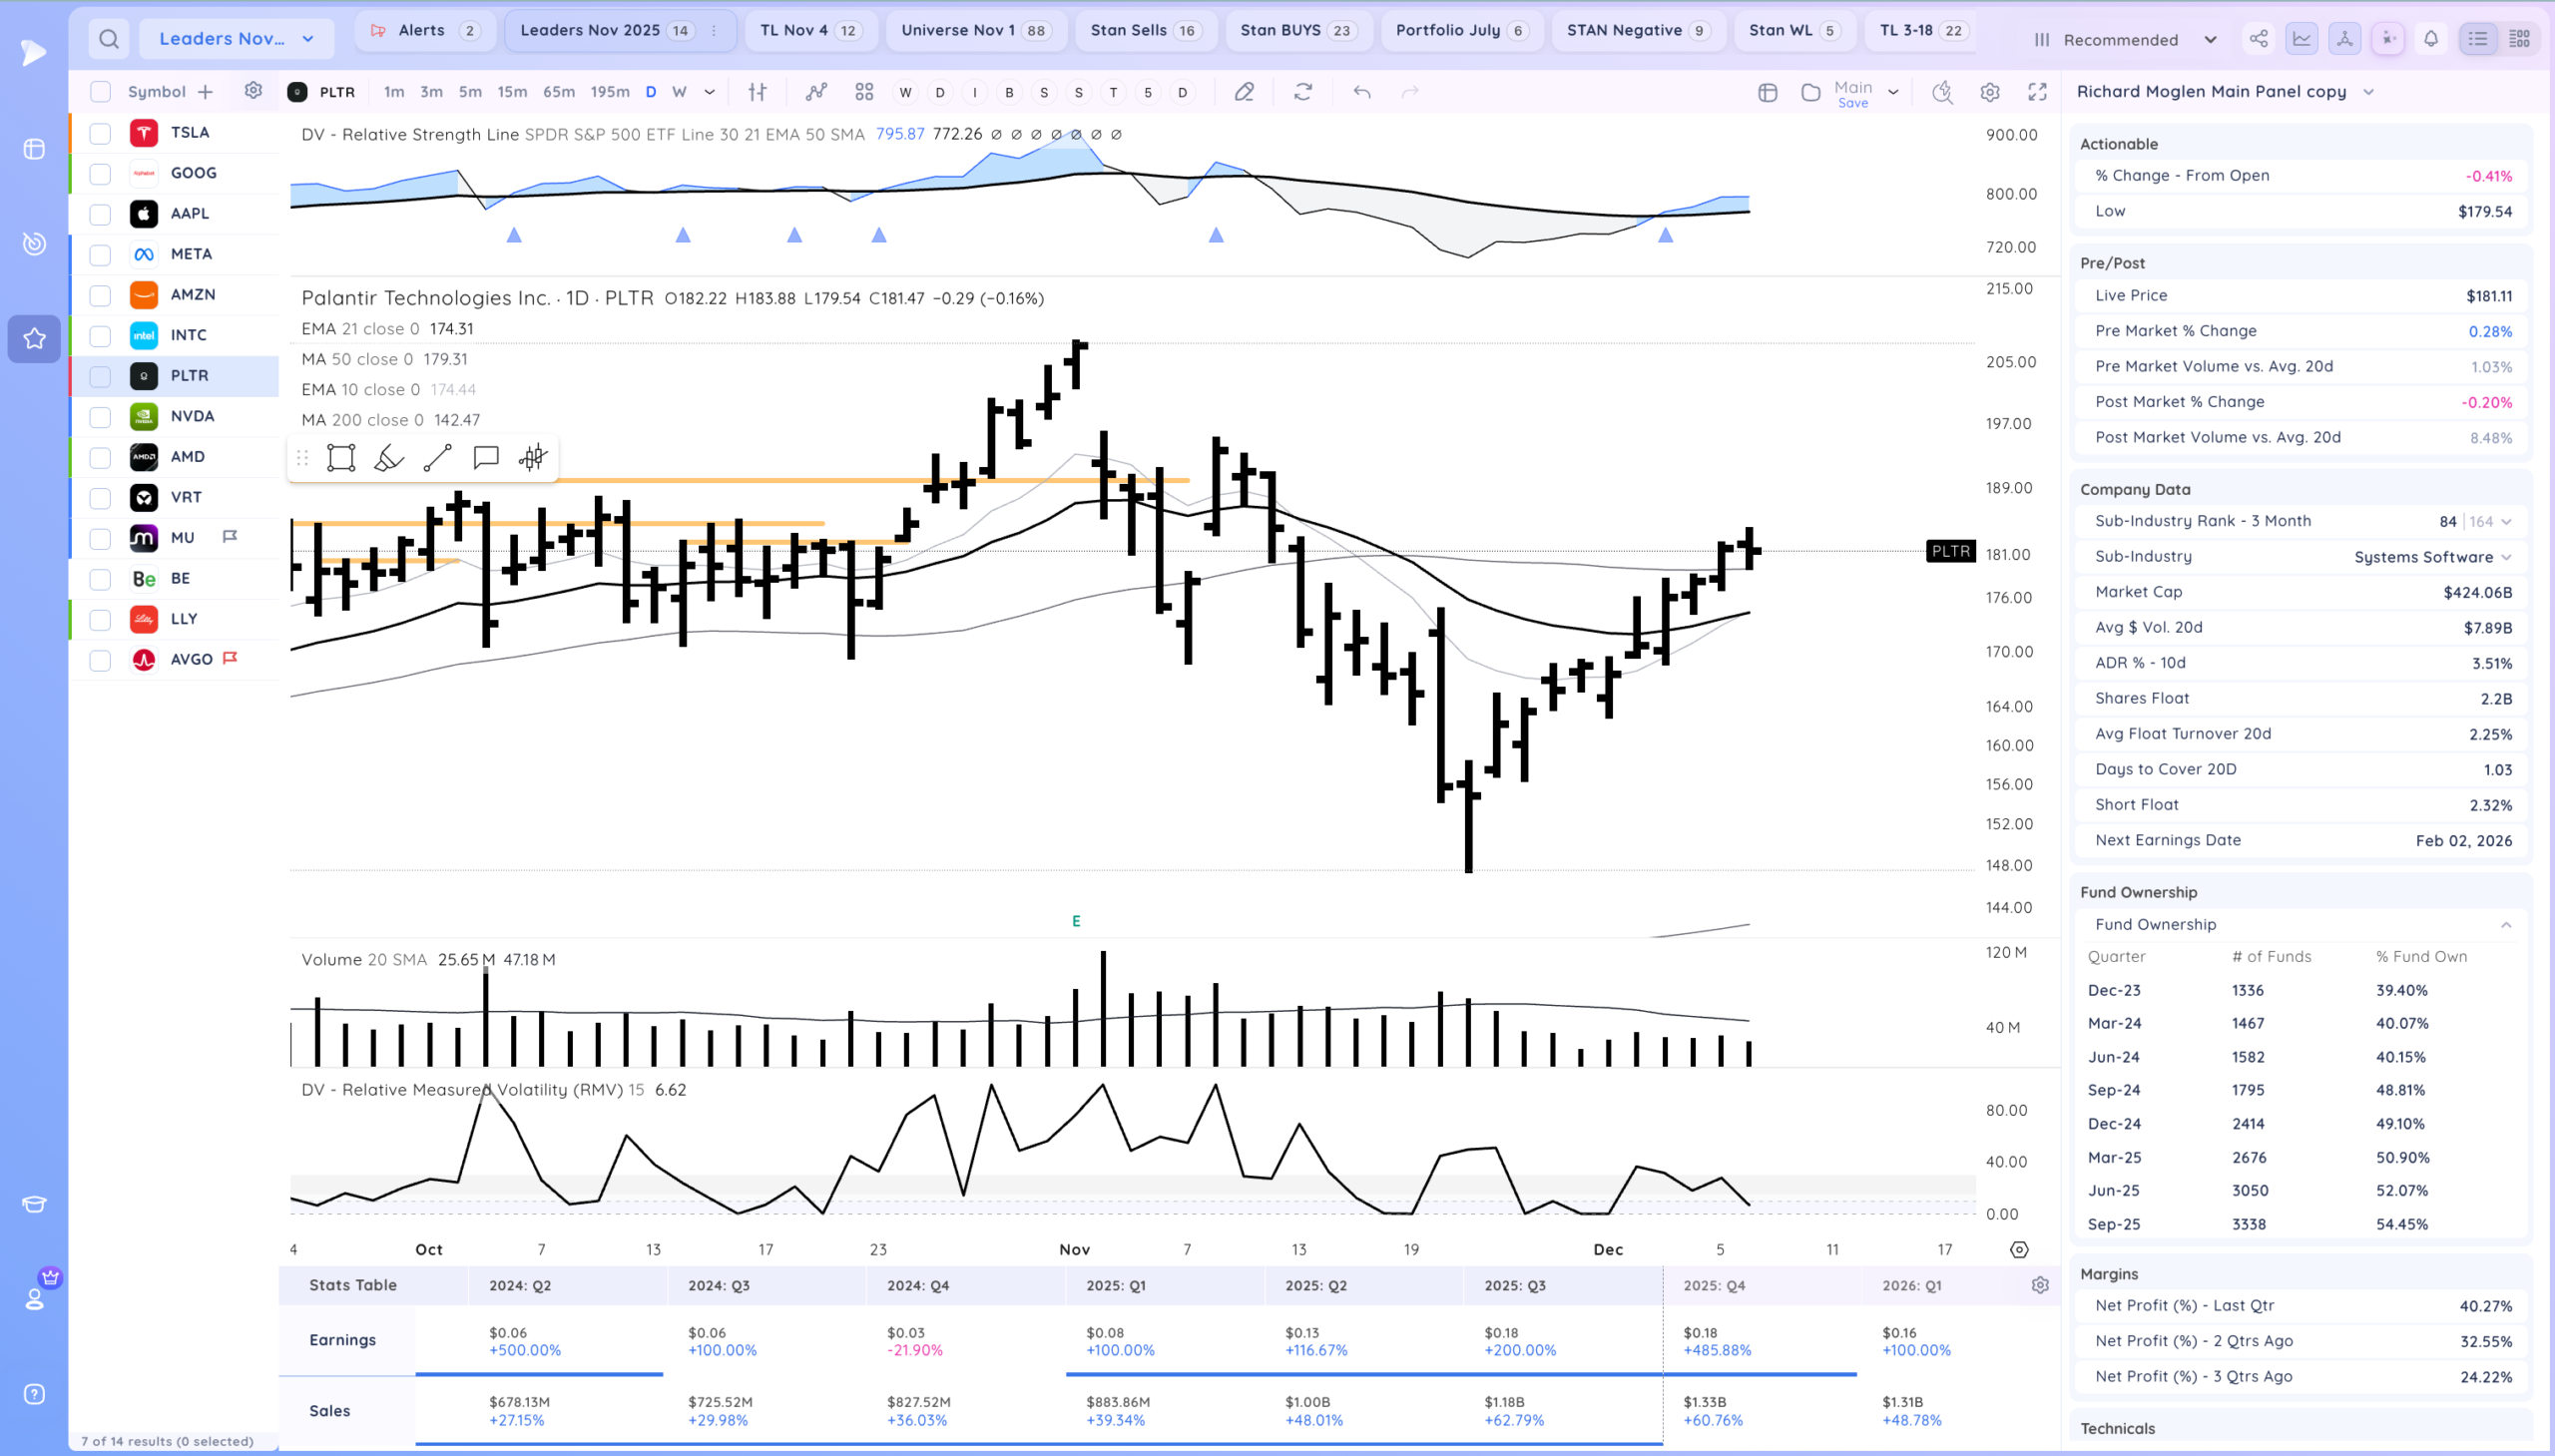Toggle fullscreen chart mode
2555x1456 pixels.
(x=2037, y=92)
